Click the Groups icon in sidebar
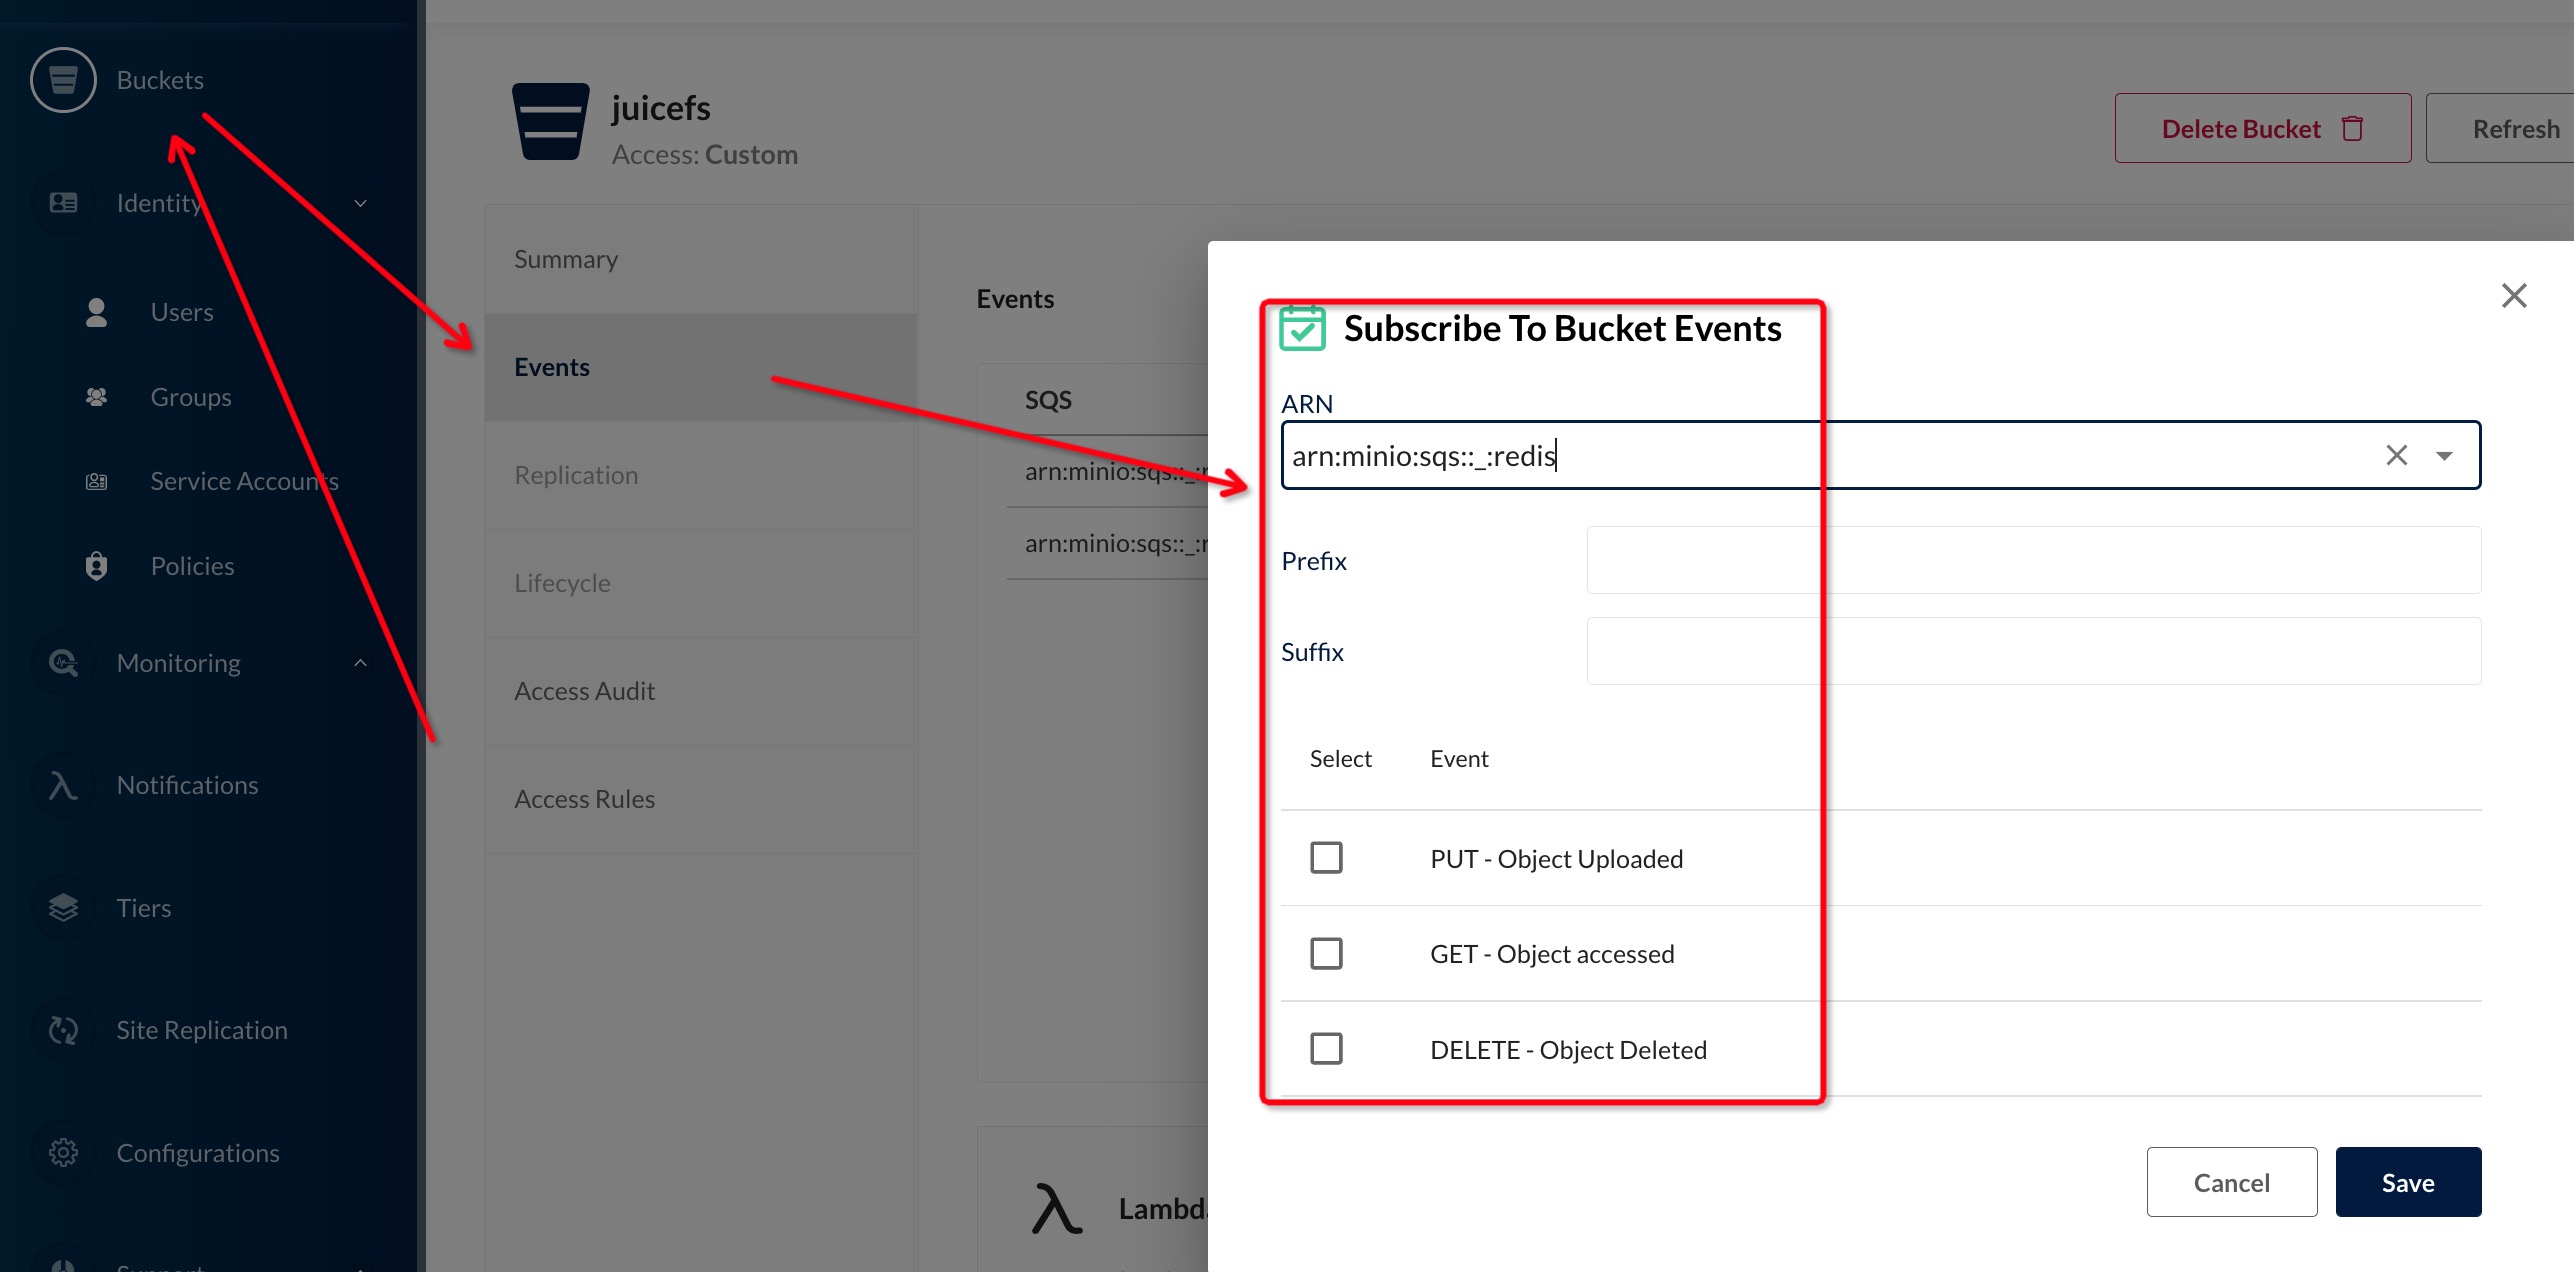 (x=96, y=397)
